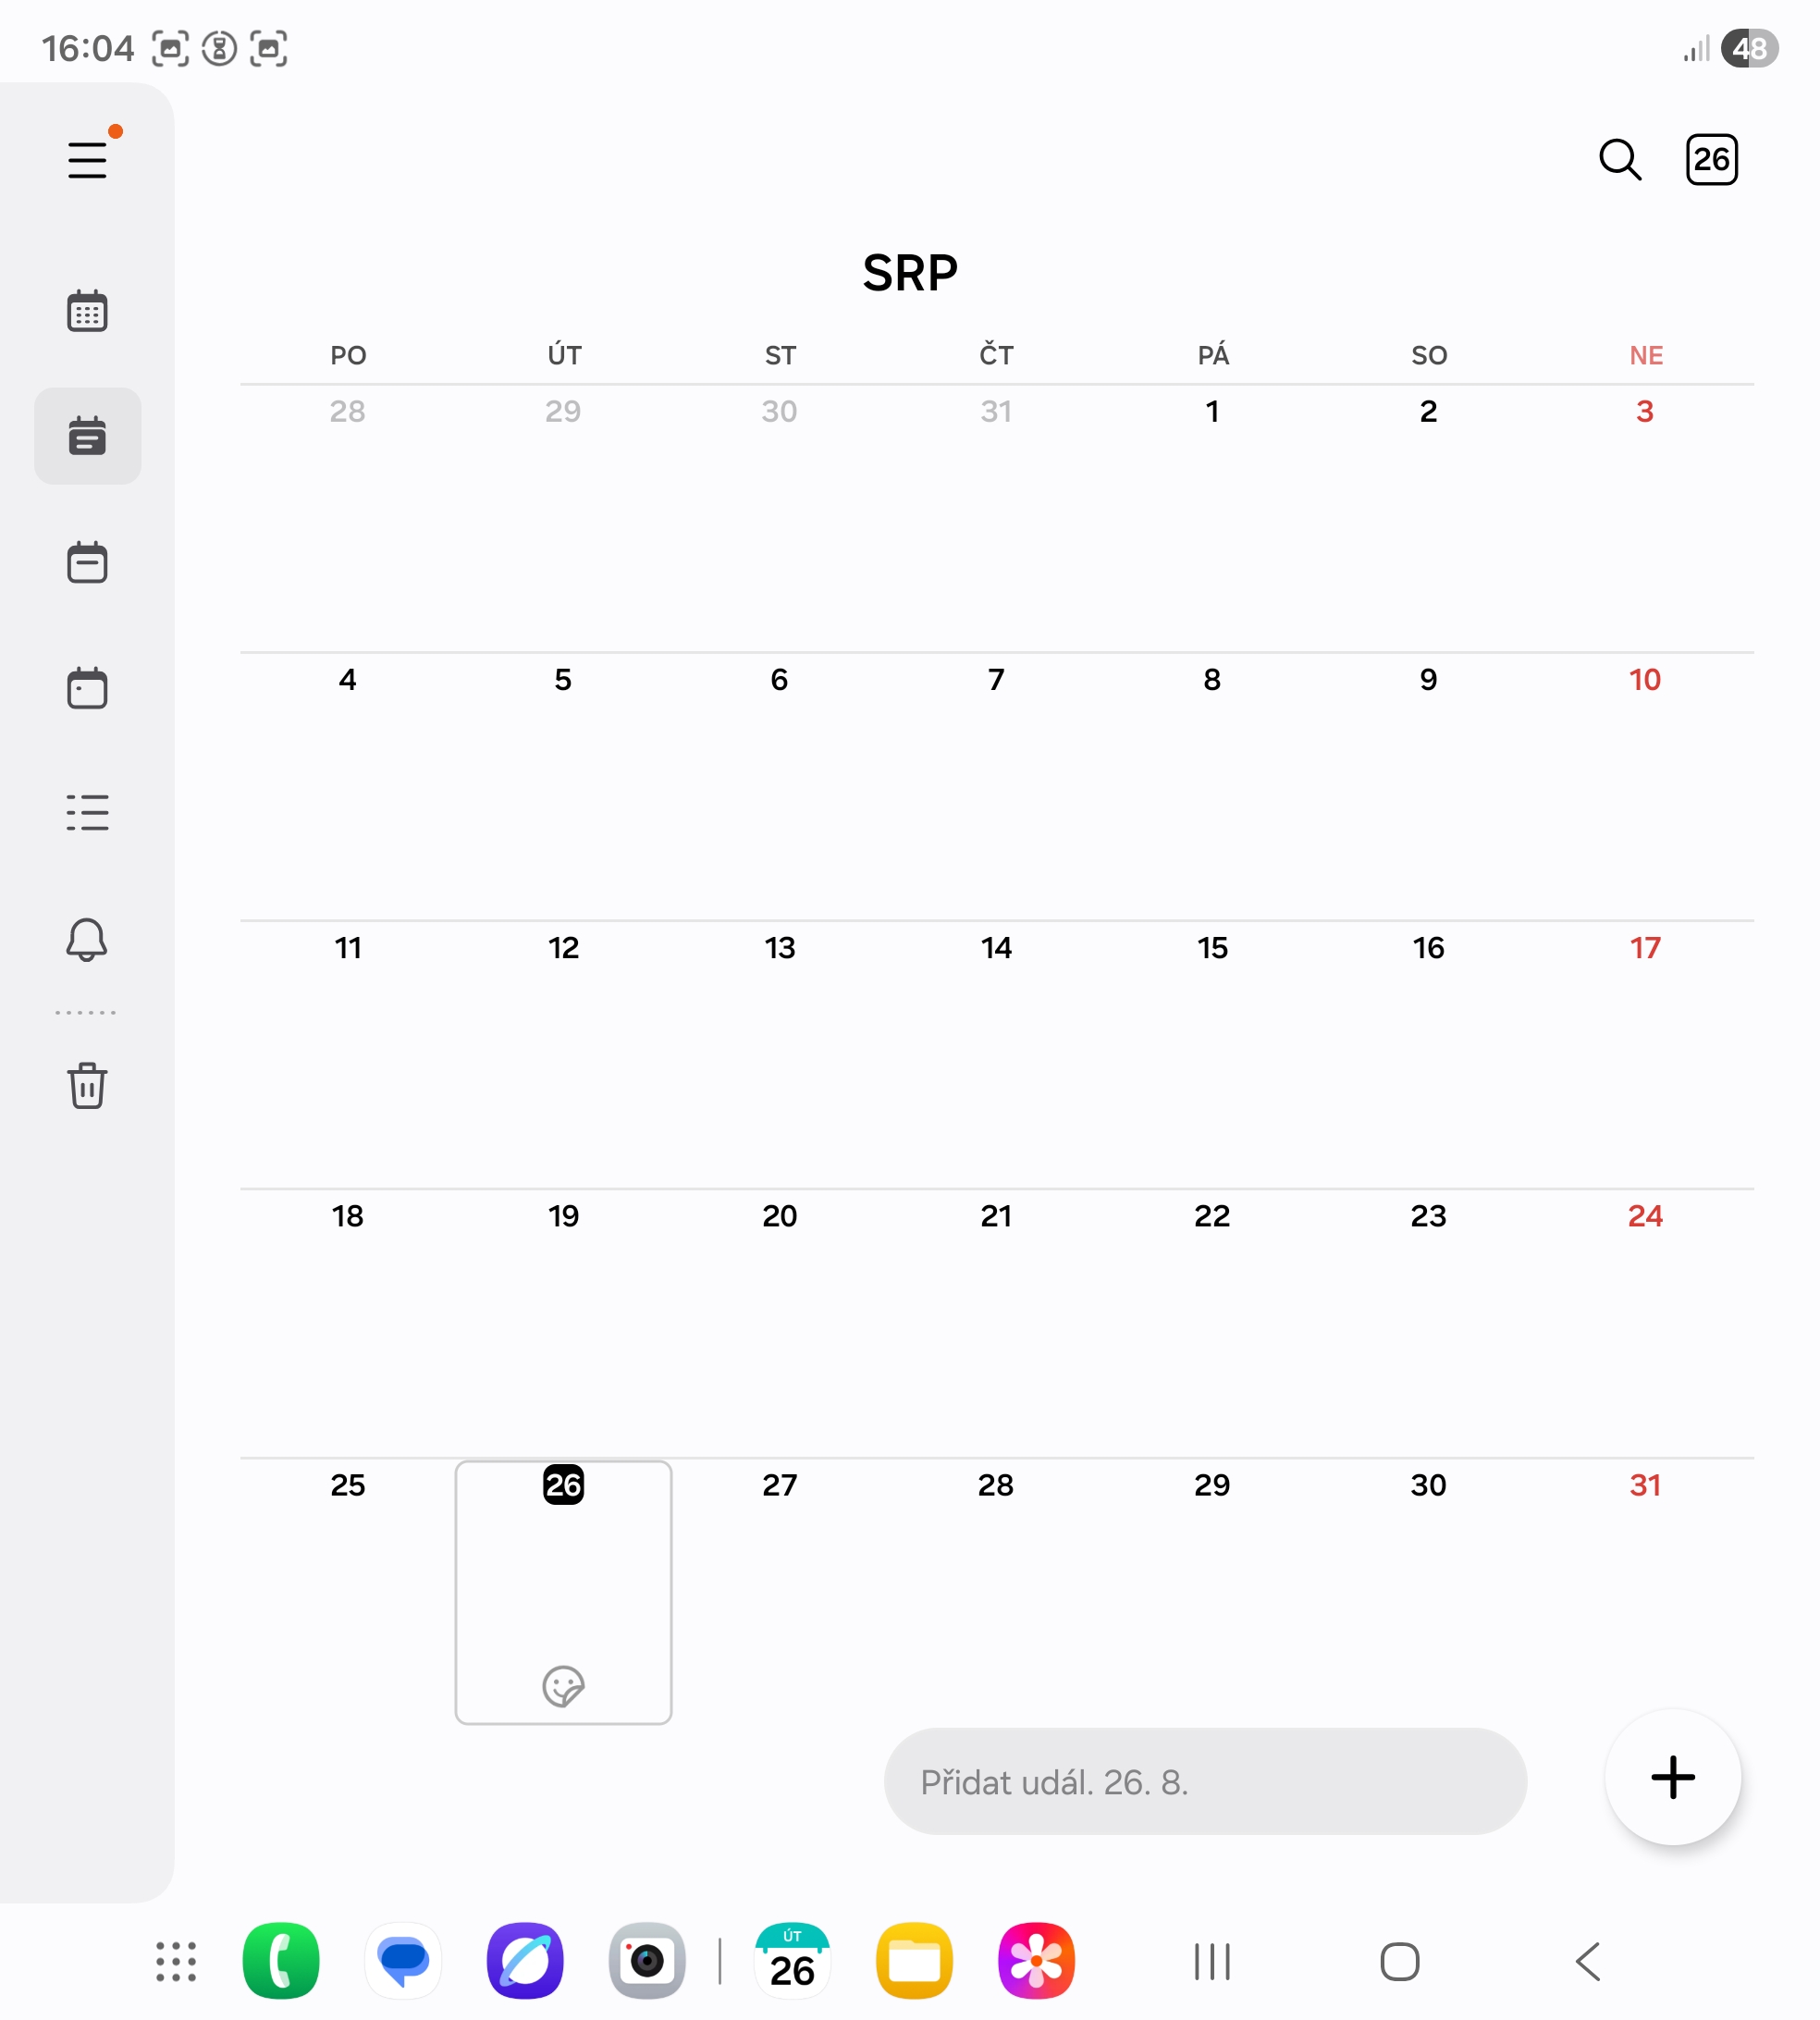Open reminders bell icon

[x=88, y=940]
